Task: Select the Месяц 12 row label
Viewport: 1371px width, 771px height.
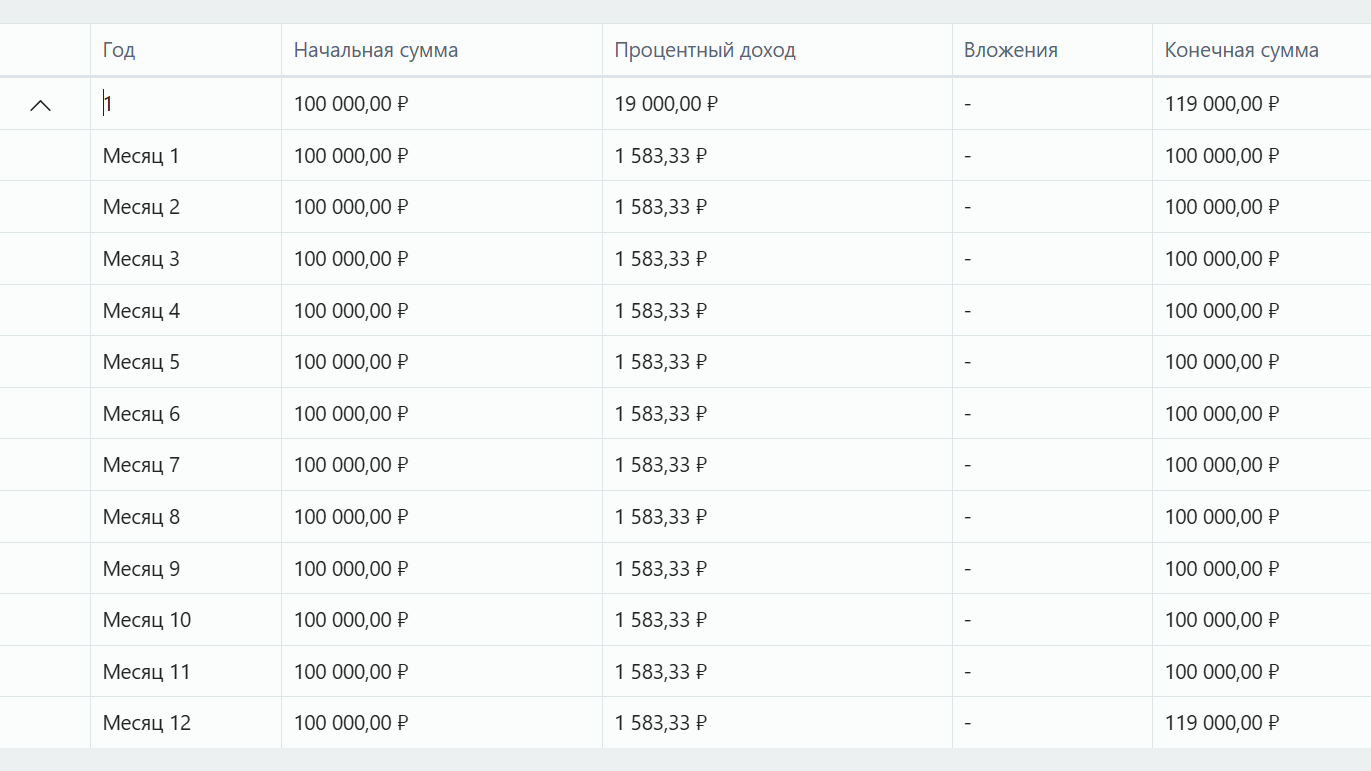Action: 147,723
